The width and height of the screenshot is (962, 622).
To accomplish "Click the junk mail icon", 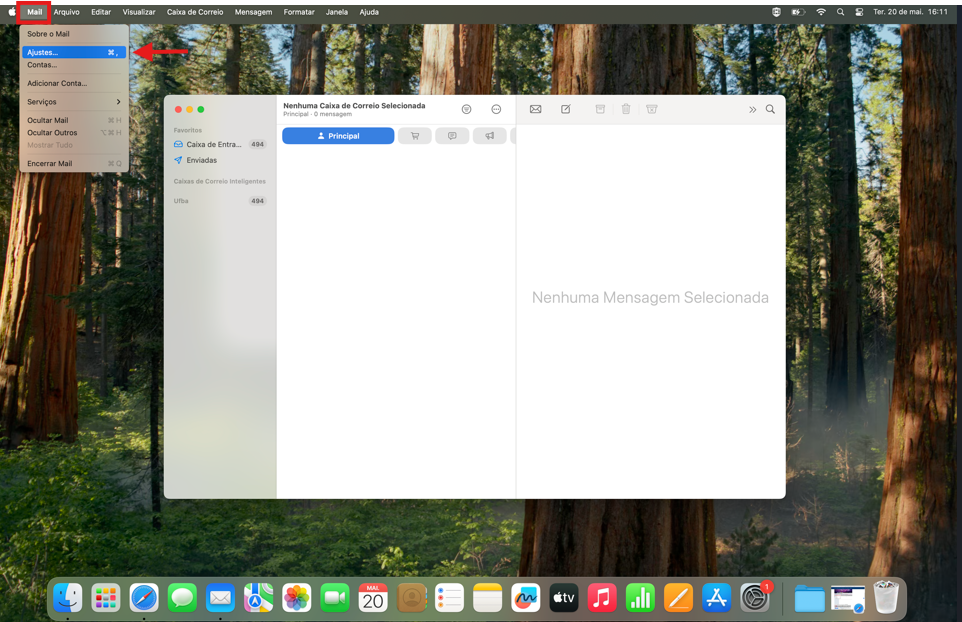I will [x=652, y=109].
